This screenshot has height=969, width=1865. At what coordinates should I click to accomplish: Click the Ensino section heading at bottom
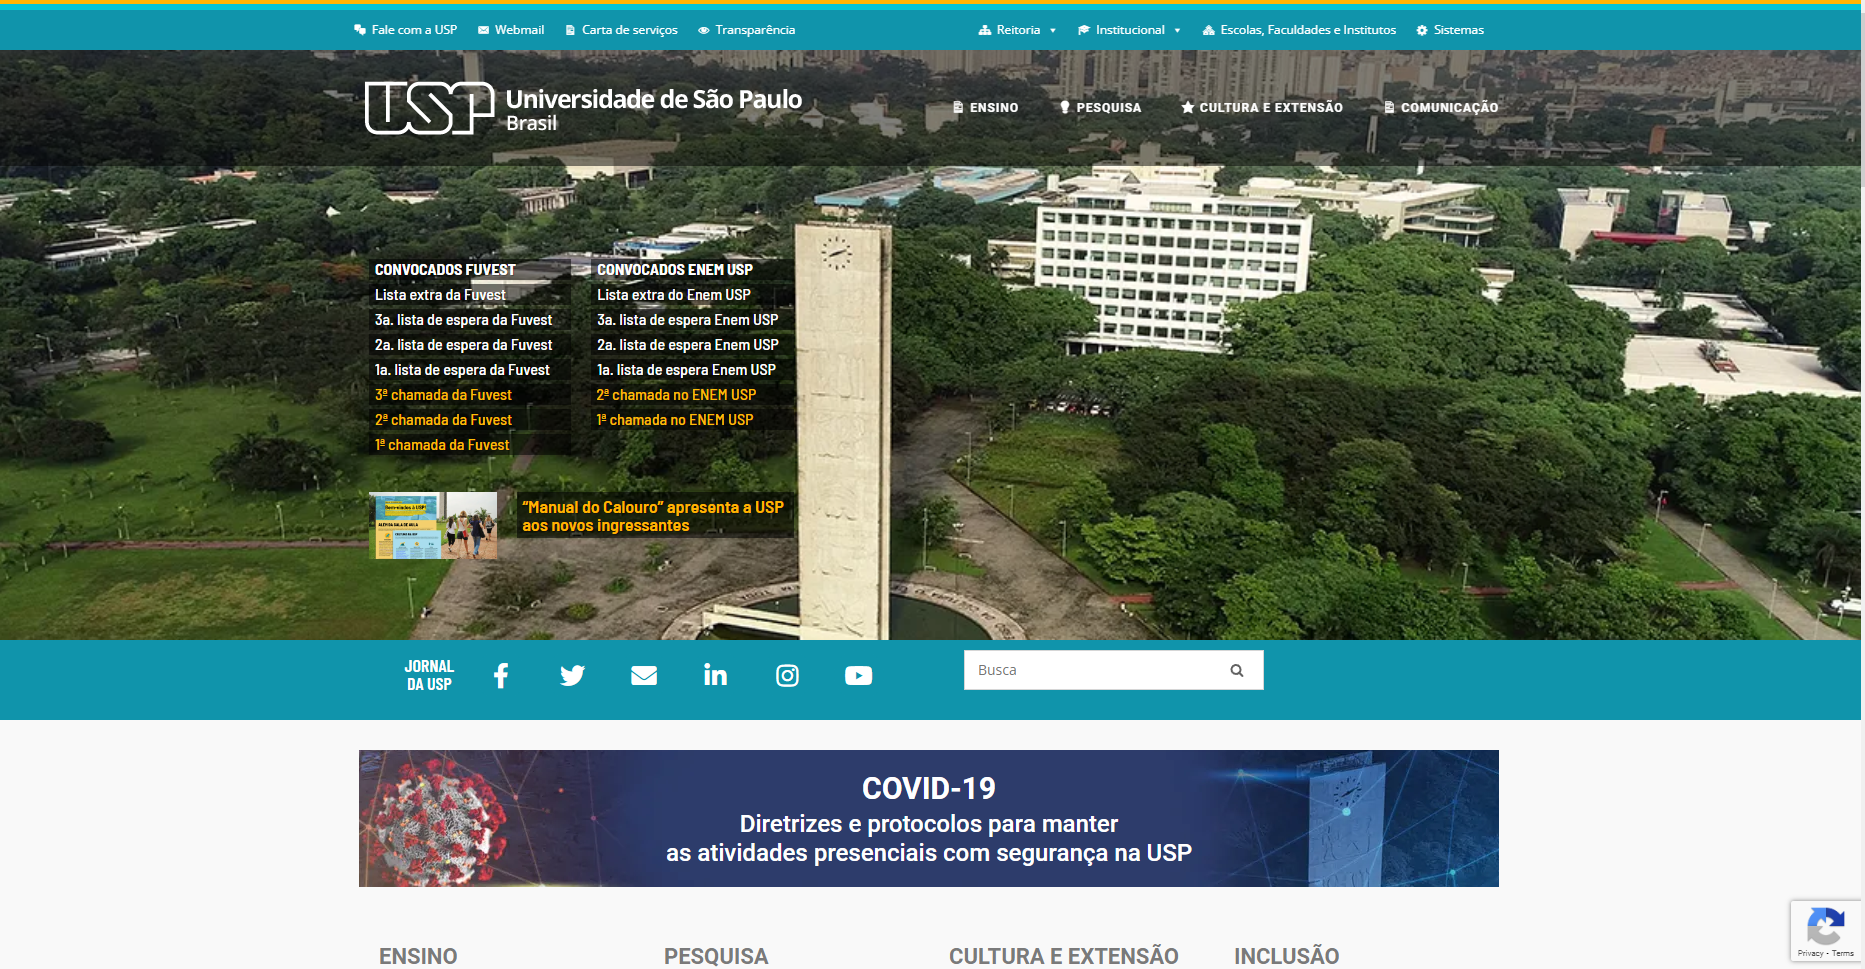418,956
